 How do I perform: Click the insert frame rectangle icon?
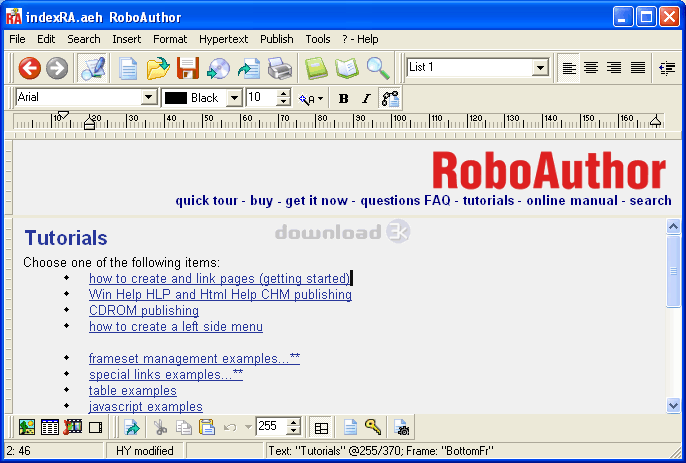(95, 427)
